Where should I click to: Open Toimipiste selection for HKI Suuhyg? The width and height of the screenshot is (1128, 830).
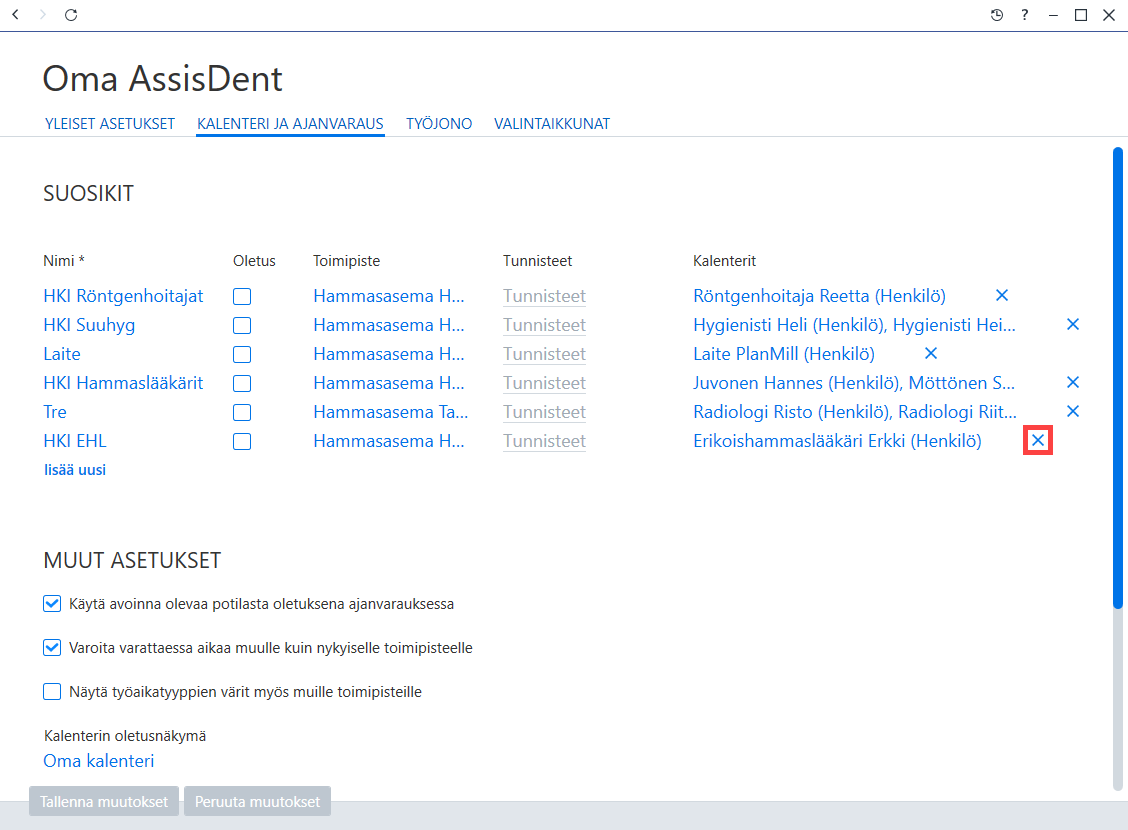(x=388, y=325)
